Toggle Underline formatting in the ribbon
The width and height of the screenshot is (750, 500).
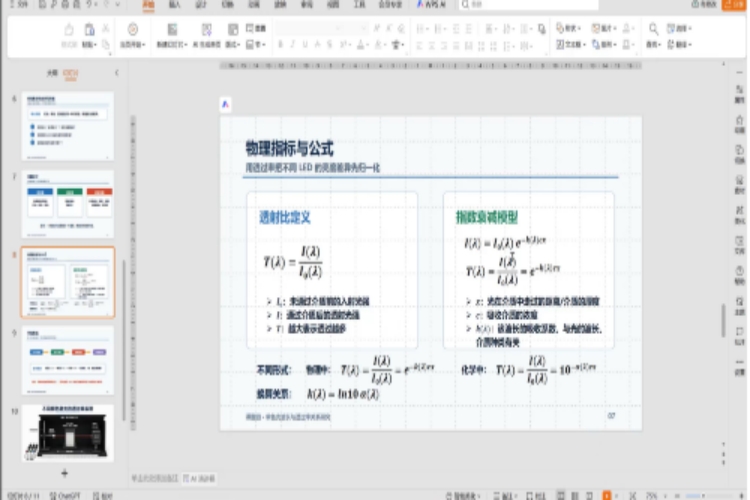click(x=305, y=44)
